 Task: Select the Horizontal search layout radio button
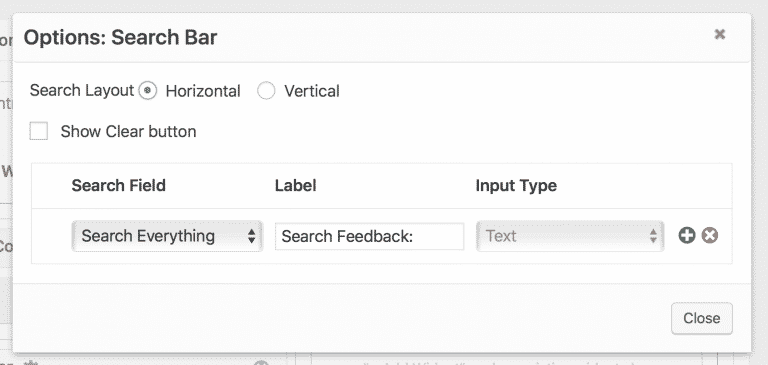click(147, 91)
